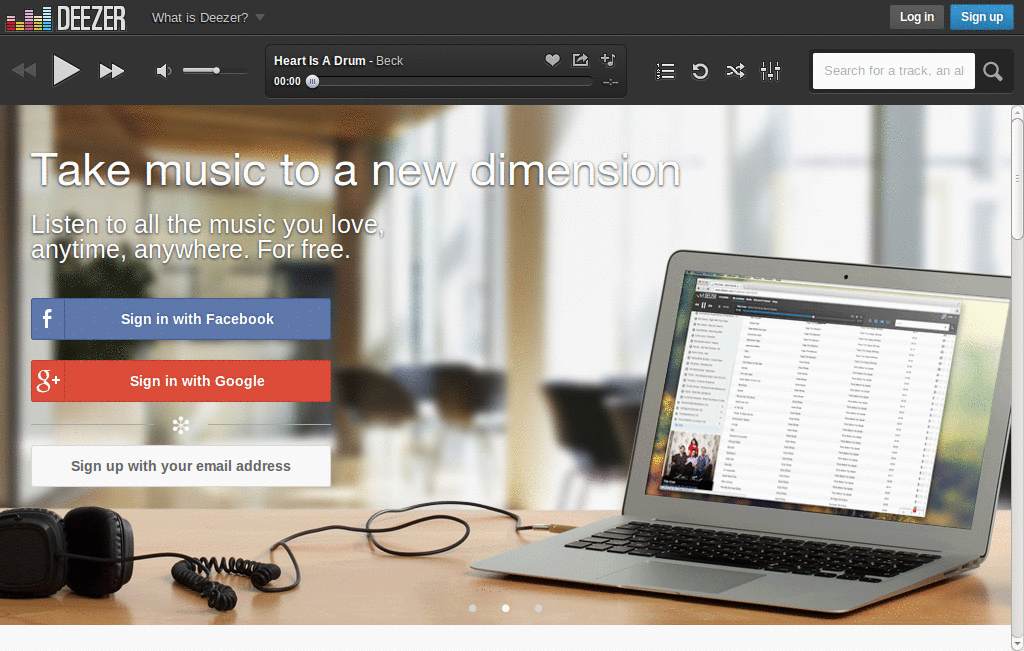Open the play queue list
1024x651 pixels.
(665, 70)
